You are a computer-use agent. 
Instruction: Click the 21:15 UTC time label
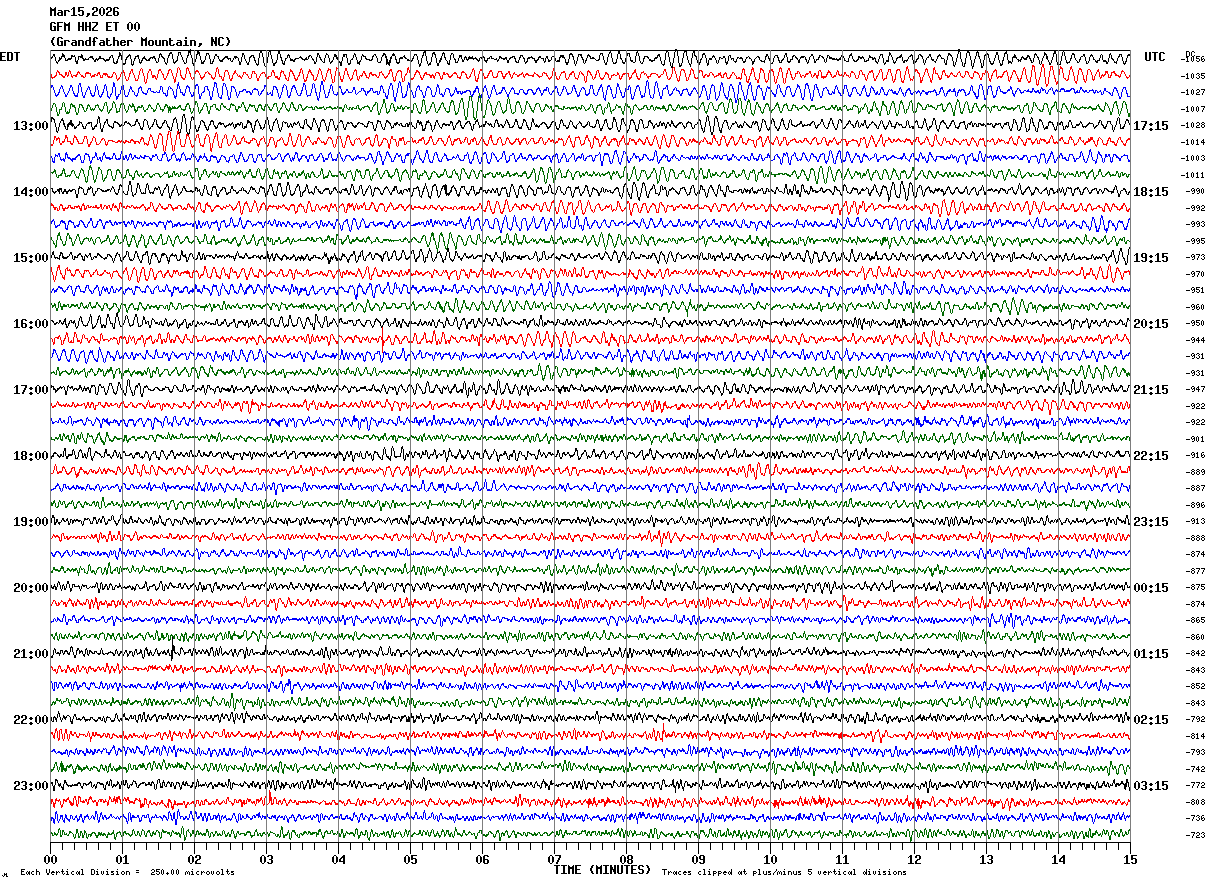pyautogui.click(x=1151, y=390)
